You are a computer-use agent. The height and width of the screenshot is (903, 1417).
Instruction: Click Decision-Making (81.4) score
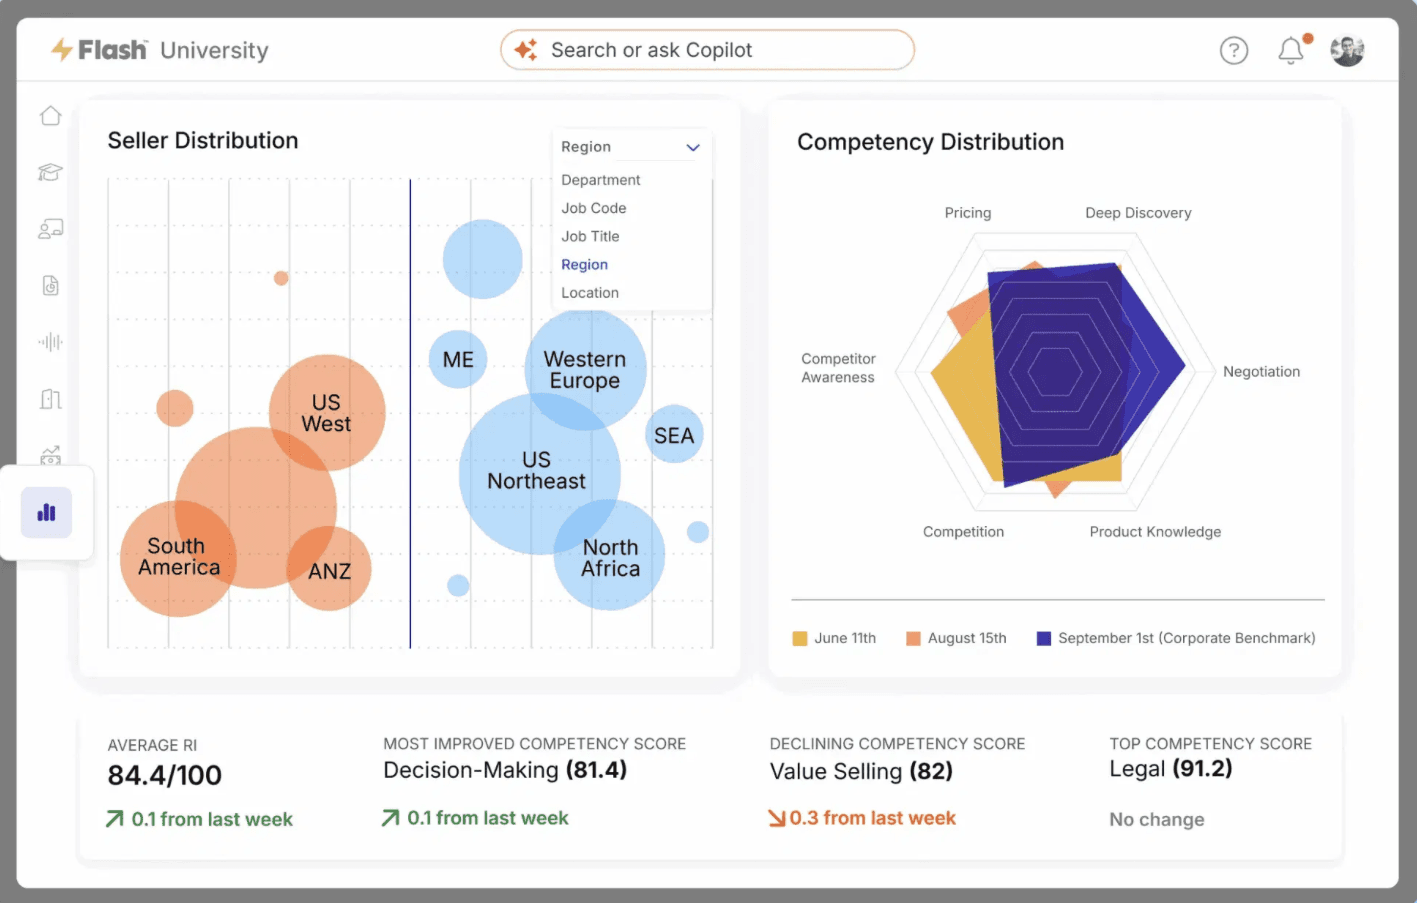coord(505,770)
